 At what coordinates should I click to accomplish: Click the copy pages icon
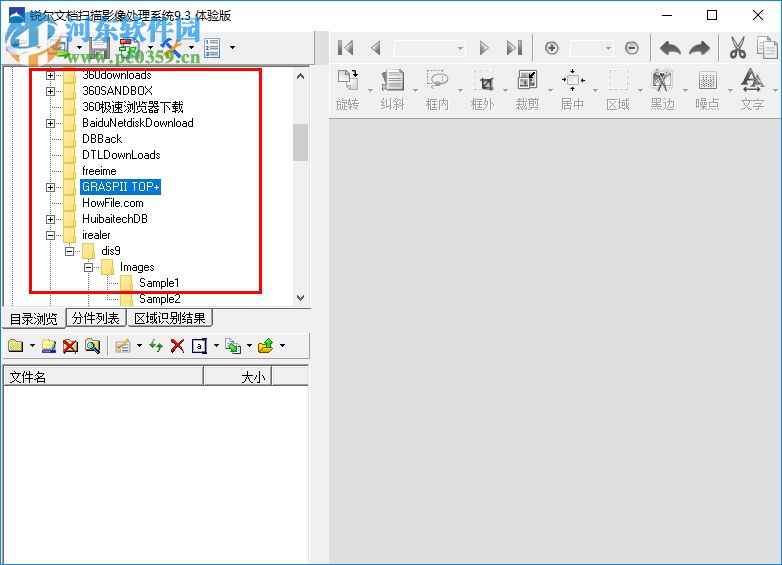point(767,48)
